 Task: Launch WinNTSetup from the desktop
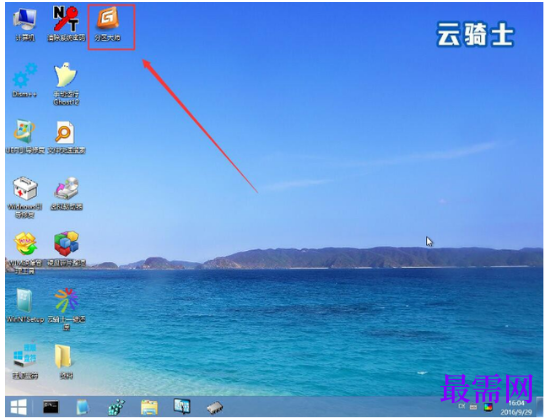[x=25, y=306]
